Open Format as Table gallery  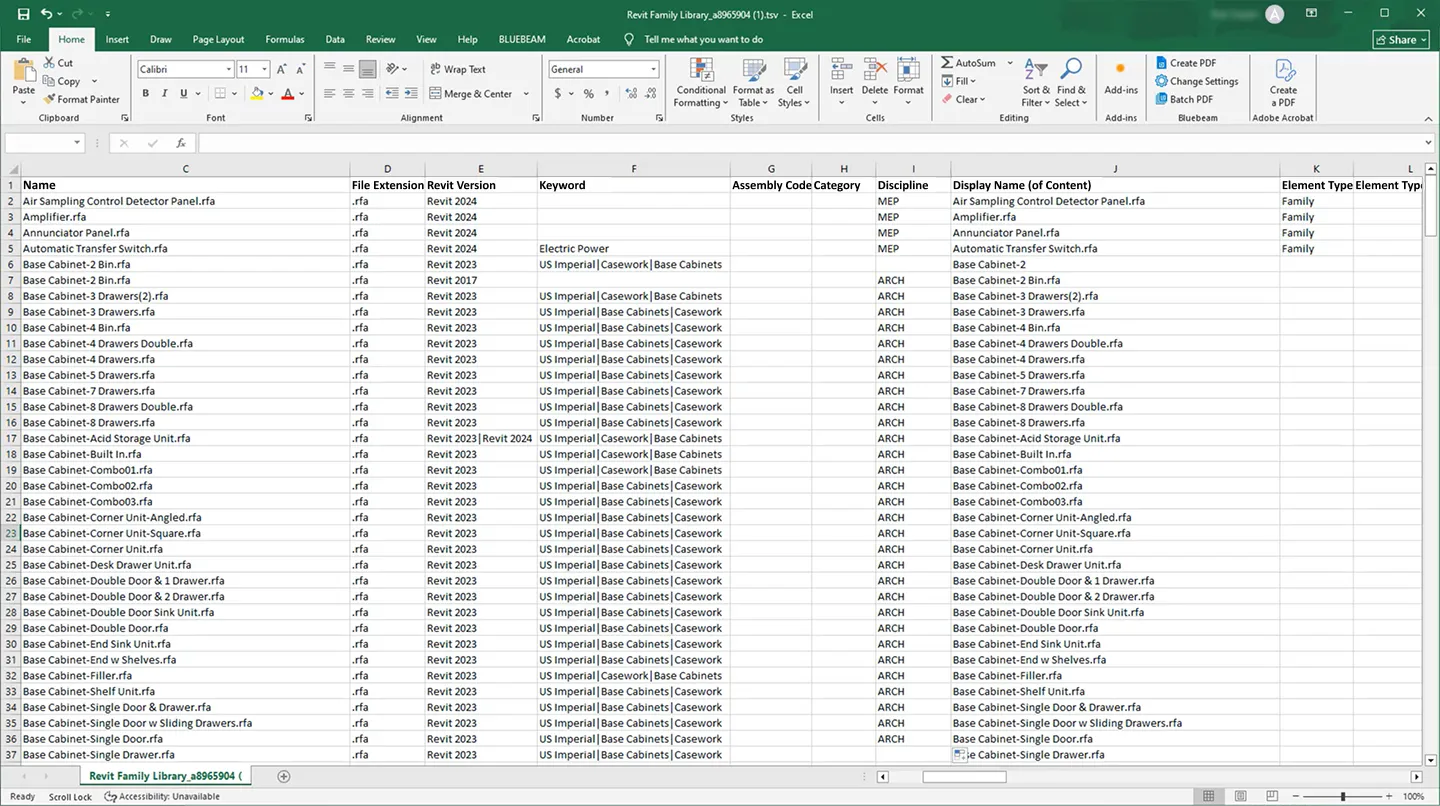(x=753, y=82)
